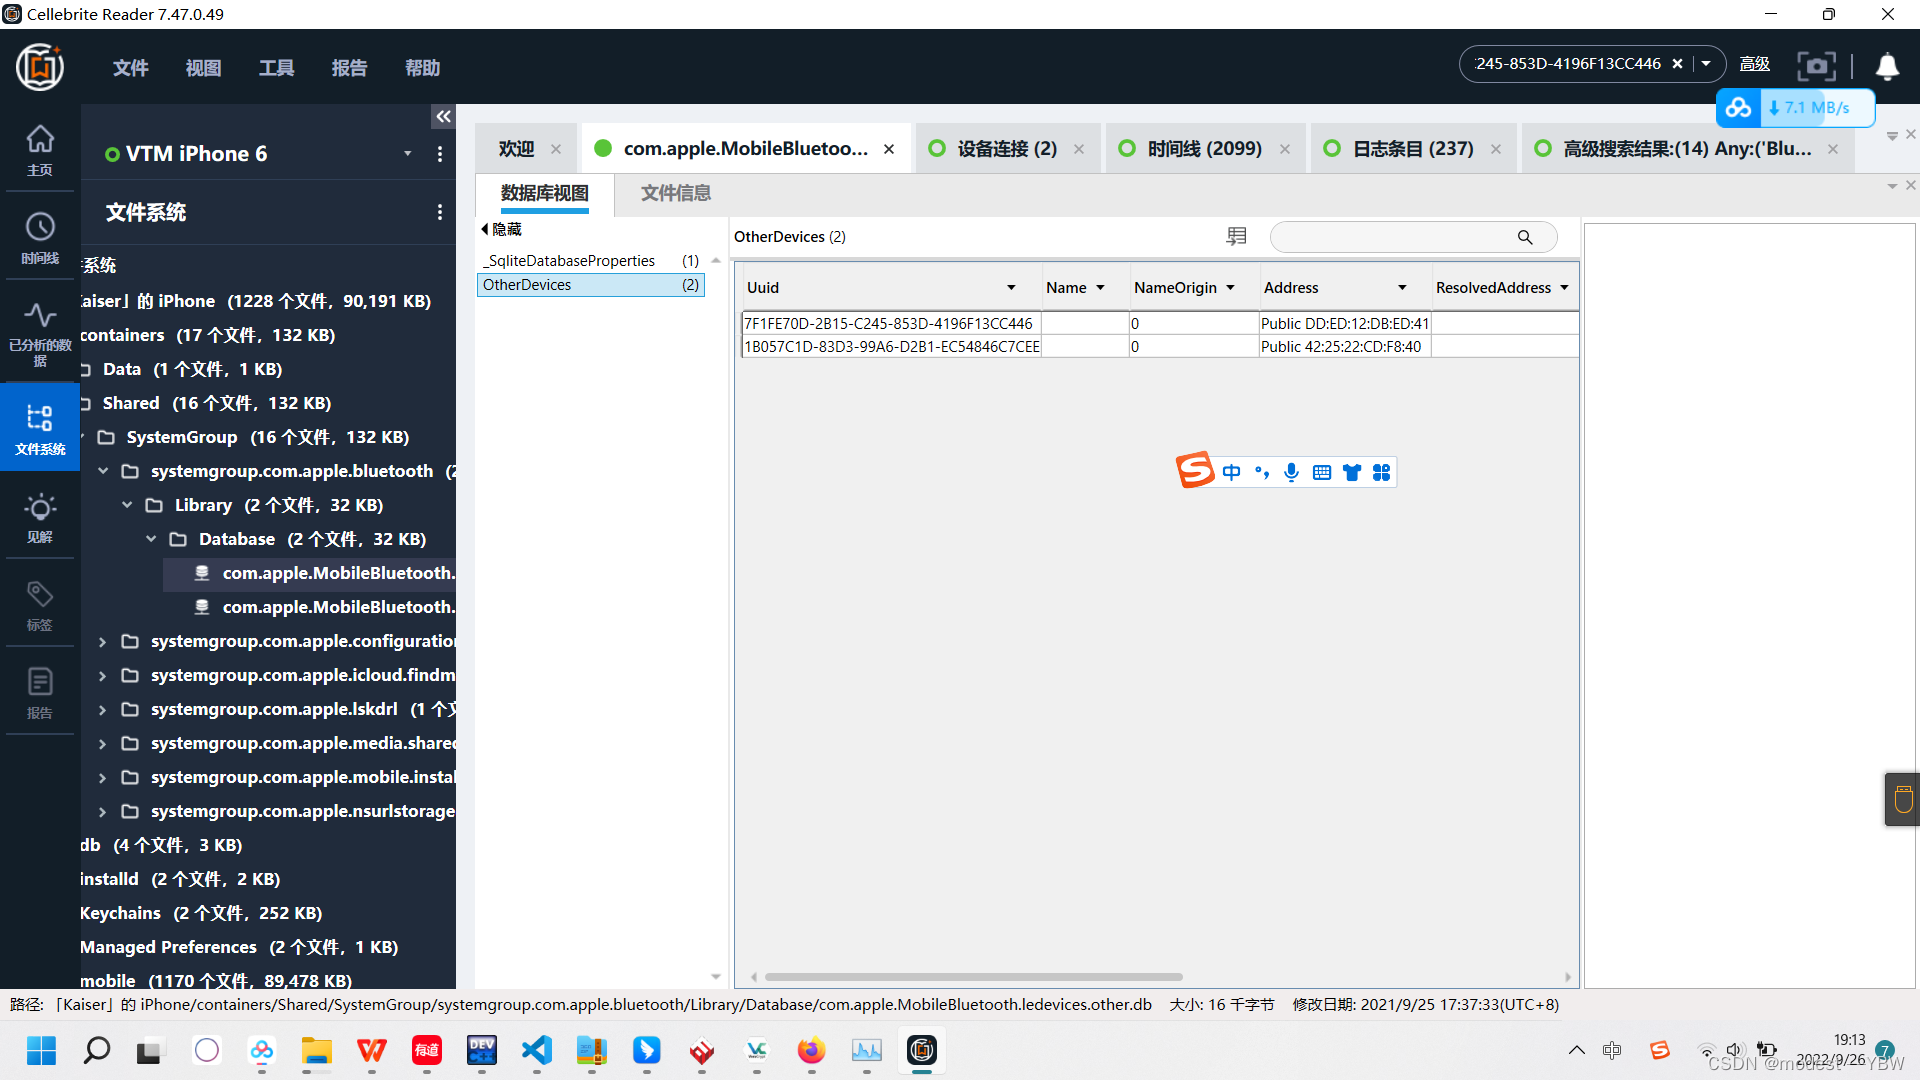
Task: Hide the table list panel
Action: [x=501, y=229]
